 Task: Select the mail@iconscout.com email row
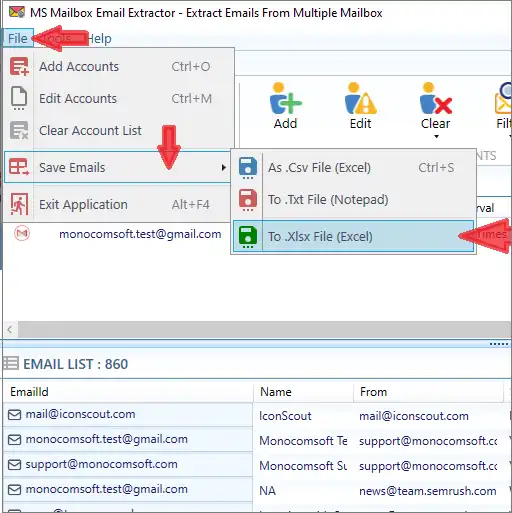point(128,414)
